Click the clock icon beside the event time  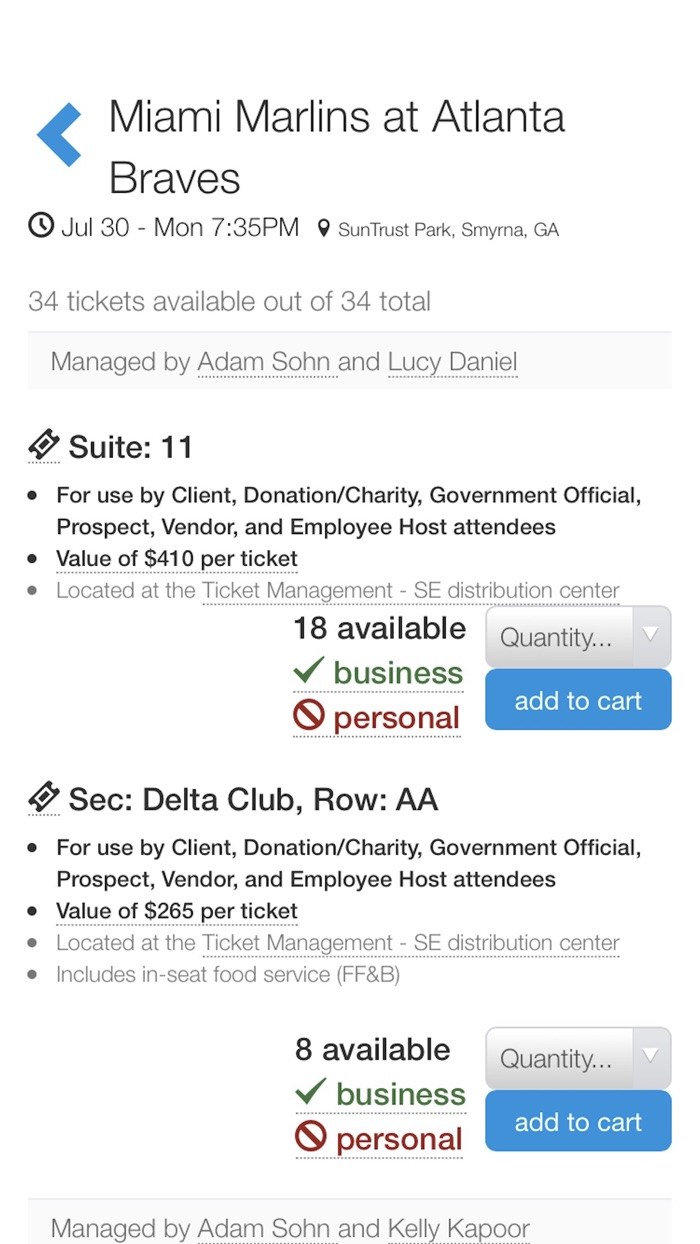coord(40,226)
